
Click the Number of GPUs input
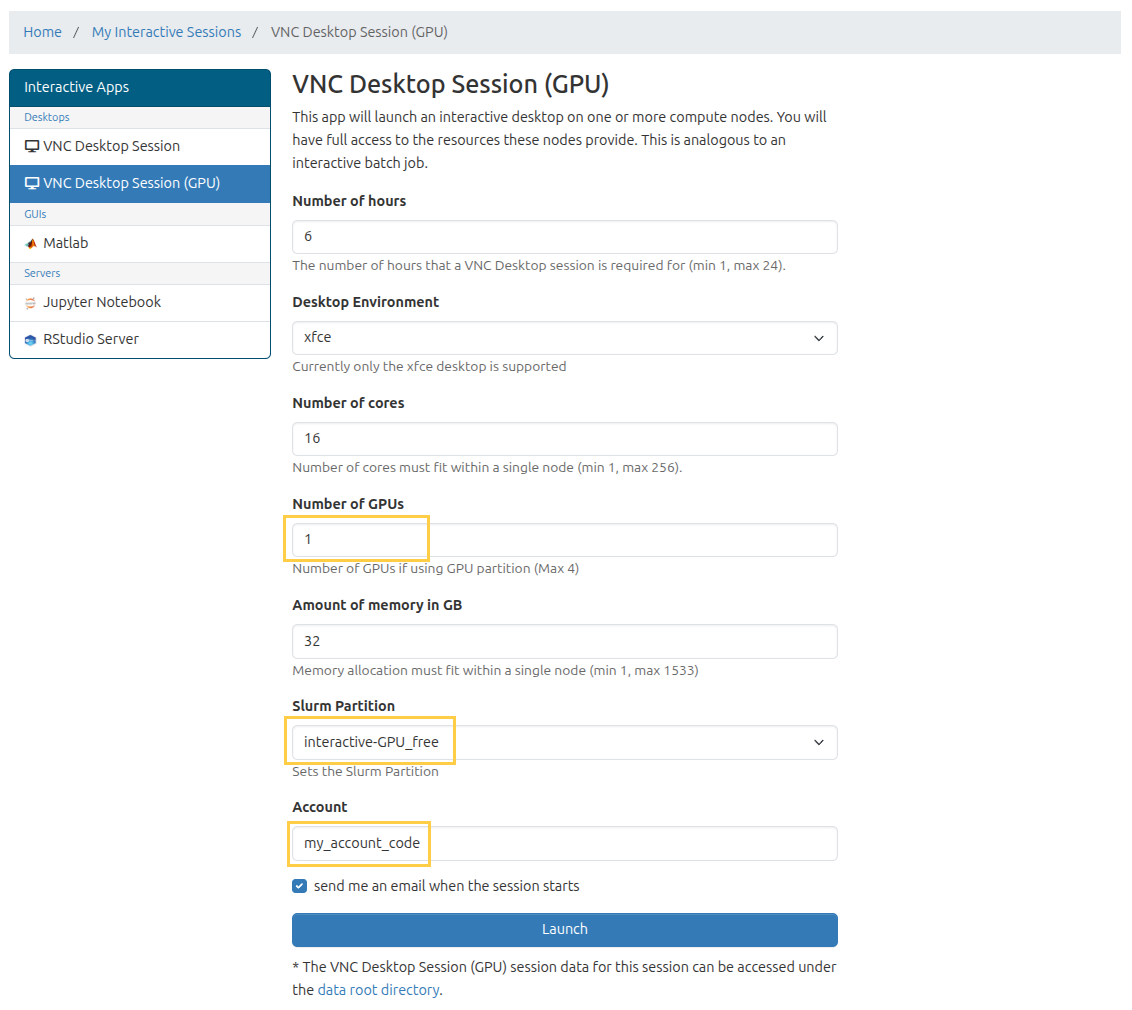(x=564, y=540)
